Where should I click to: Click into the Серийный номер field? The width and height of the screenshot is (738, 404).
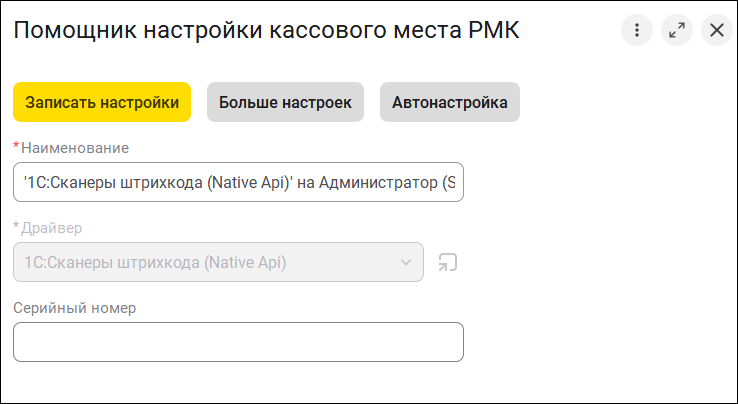coord(238,342)
